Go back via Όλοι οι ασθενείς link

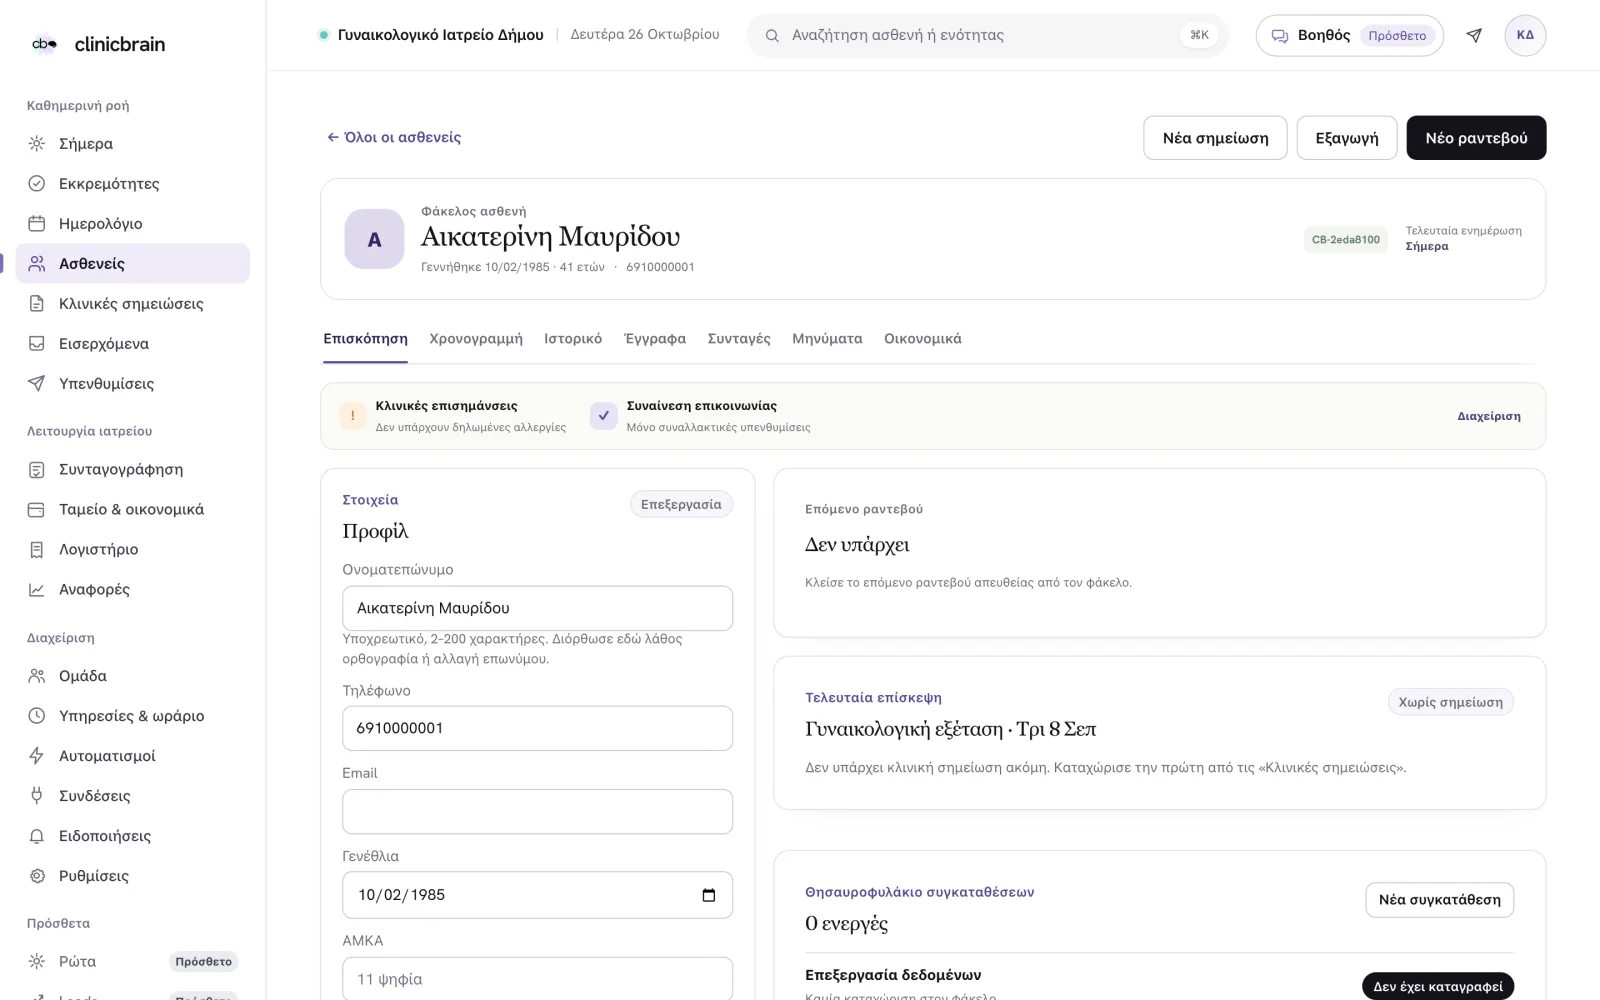[x=394, y=137]
